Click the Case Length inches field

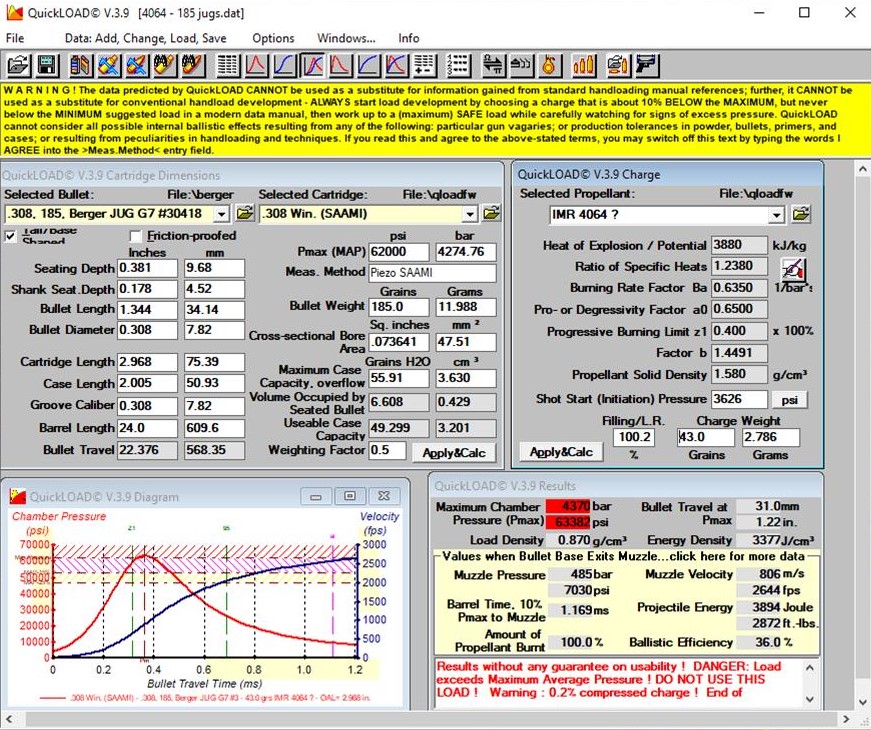pos(148,383)
